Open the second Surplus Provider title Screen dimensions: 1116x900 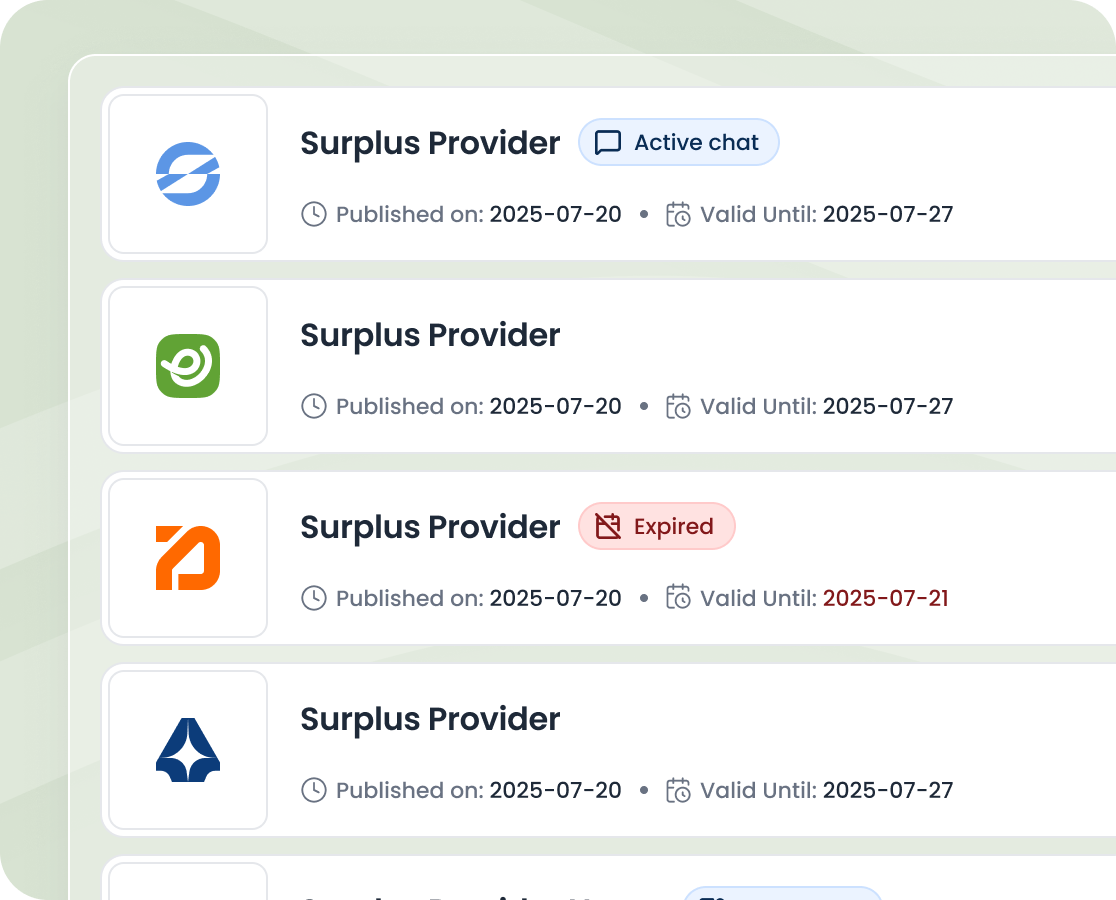430,335
